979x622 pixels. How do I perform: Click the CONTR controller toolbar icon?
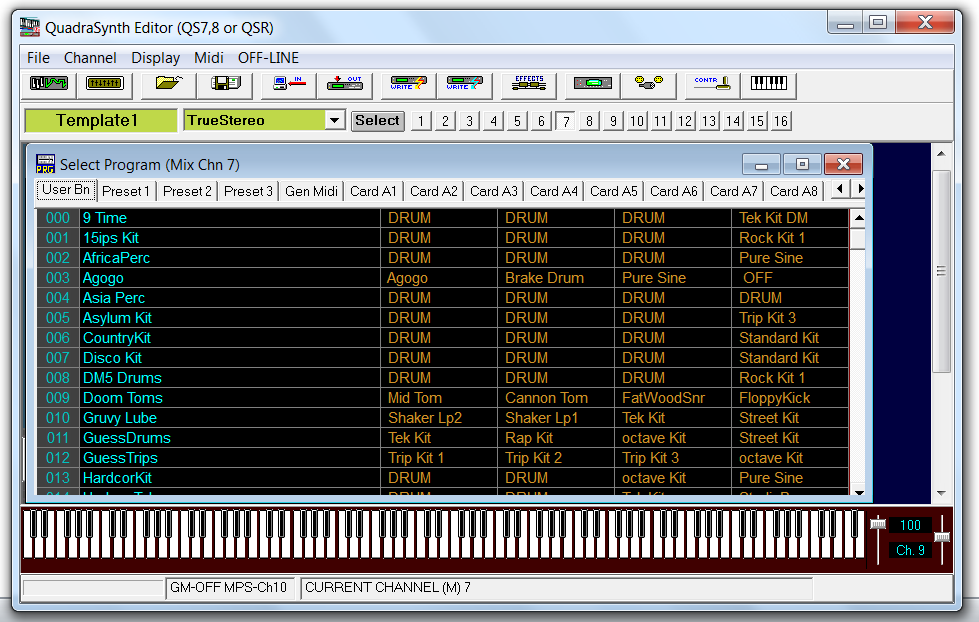click(x=713, y=85)
